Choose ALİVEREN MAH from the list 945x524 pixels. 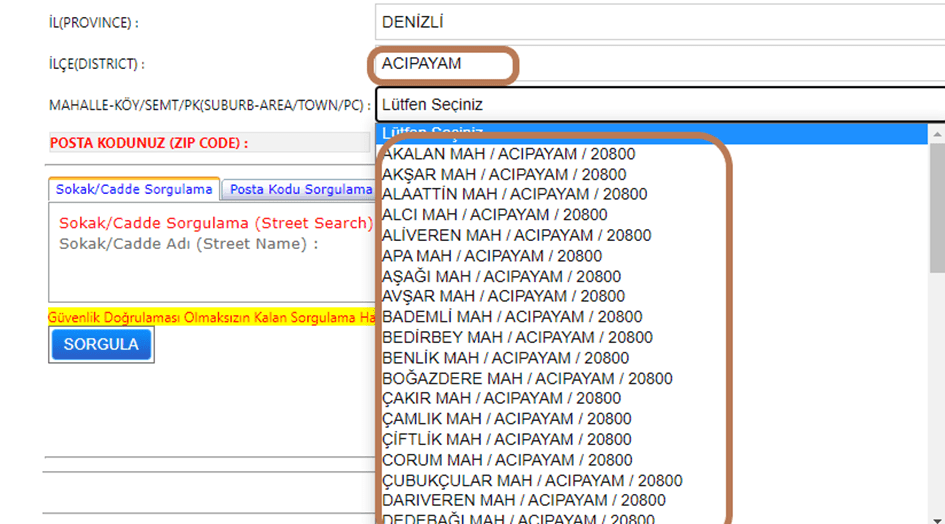(x=516, y=235)
